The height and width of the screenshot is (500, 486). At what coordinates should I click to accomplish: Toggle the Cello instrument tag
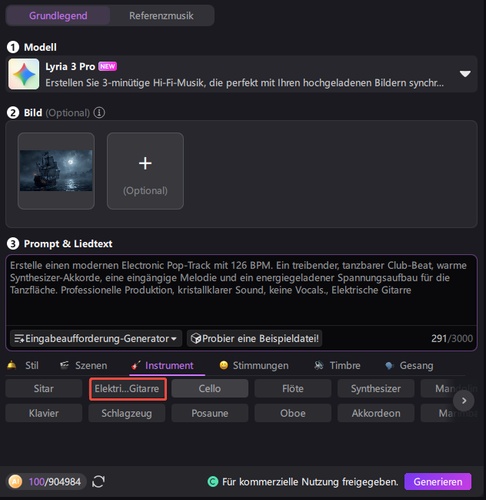click(210, 389)
